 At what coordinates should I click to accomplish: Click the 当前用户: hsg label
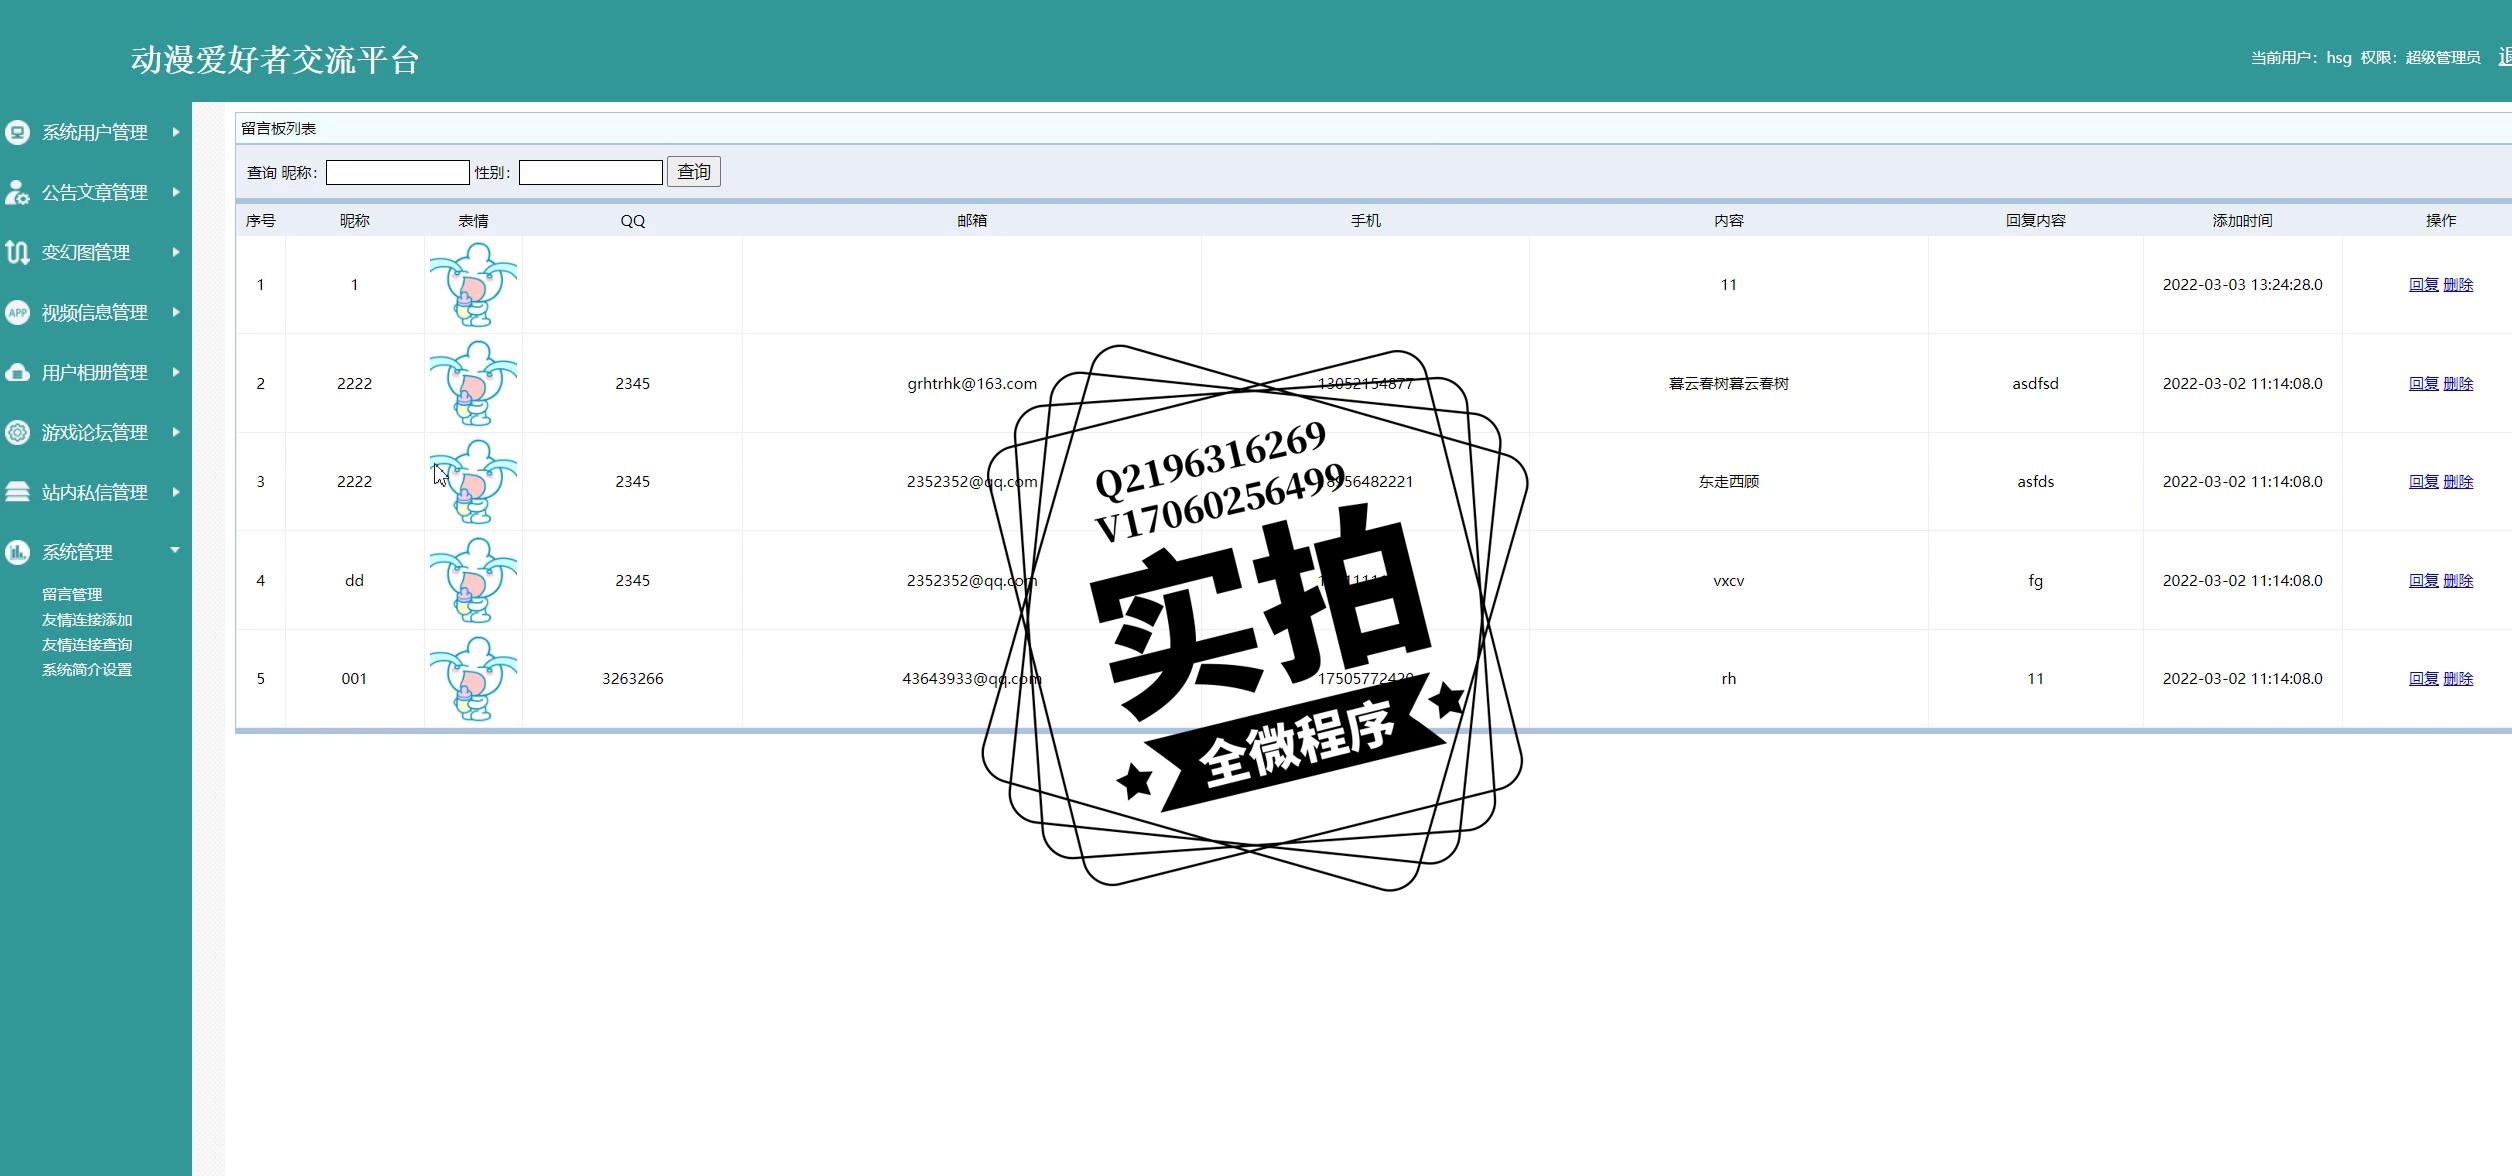tap(2301, 58)
